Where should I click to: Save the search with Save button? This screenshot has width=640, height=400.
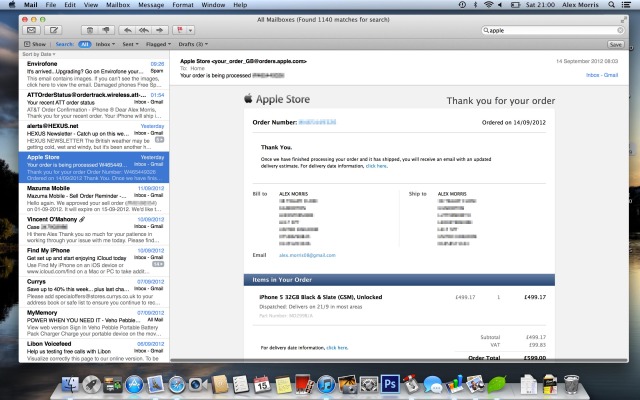[x=616, y=44]
